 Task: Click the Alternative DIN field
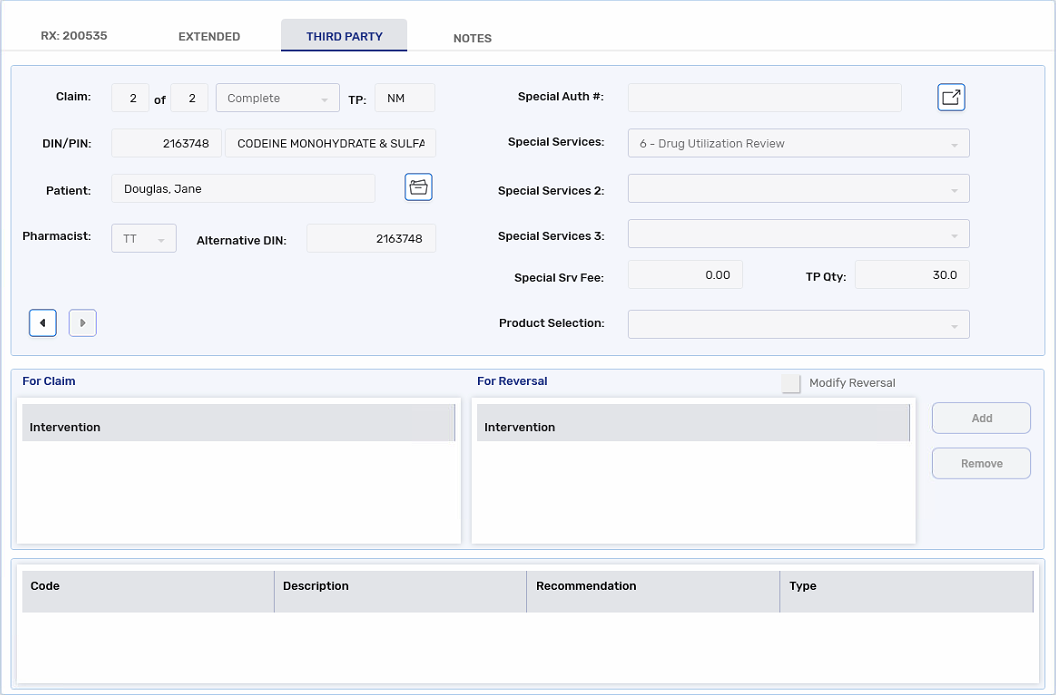(x=371, y=239)
